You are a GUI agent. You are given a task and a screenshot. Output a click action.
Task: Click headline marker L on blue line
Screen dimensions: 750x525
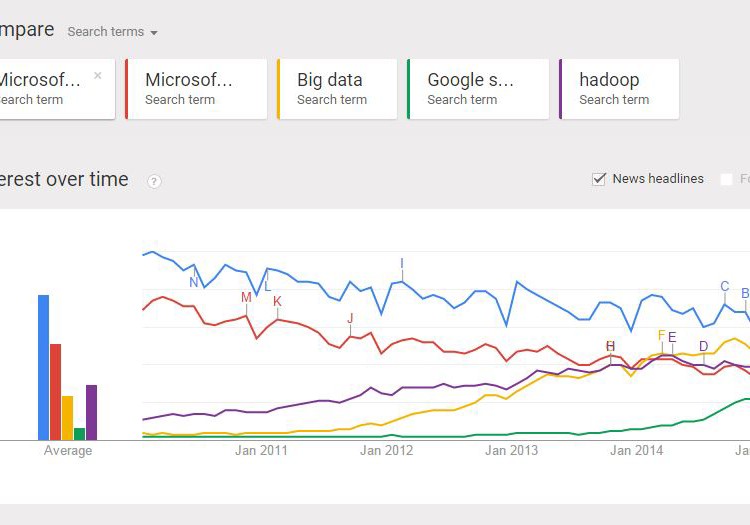[267, 286]
